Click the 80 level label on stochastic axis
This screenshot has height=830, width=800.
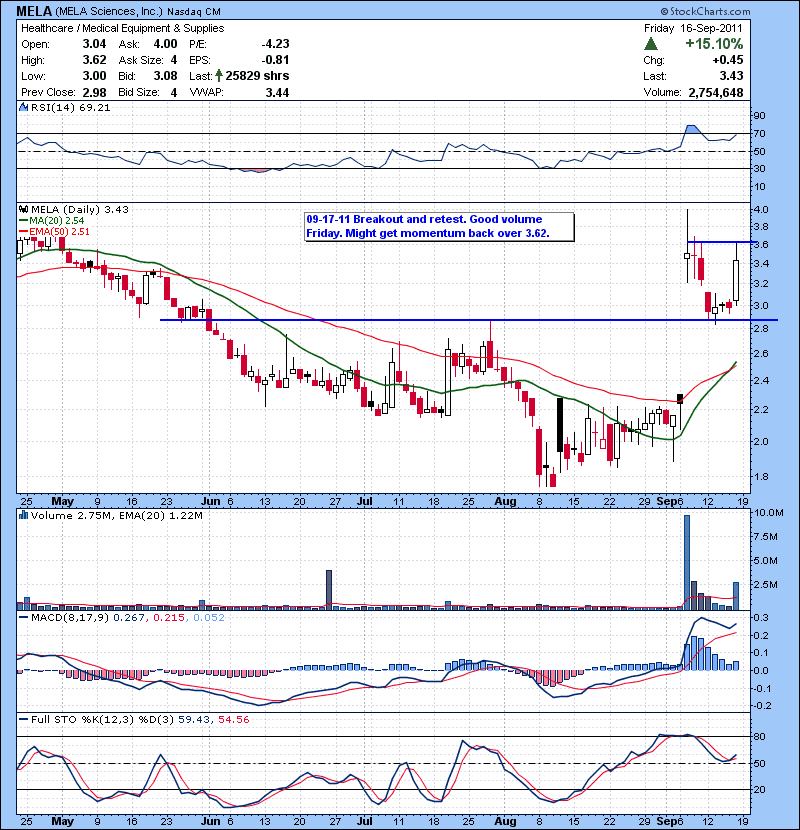[x=759, y=736]
